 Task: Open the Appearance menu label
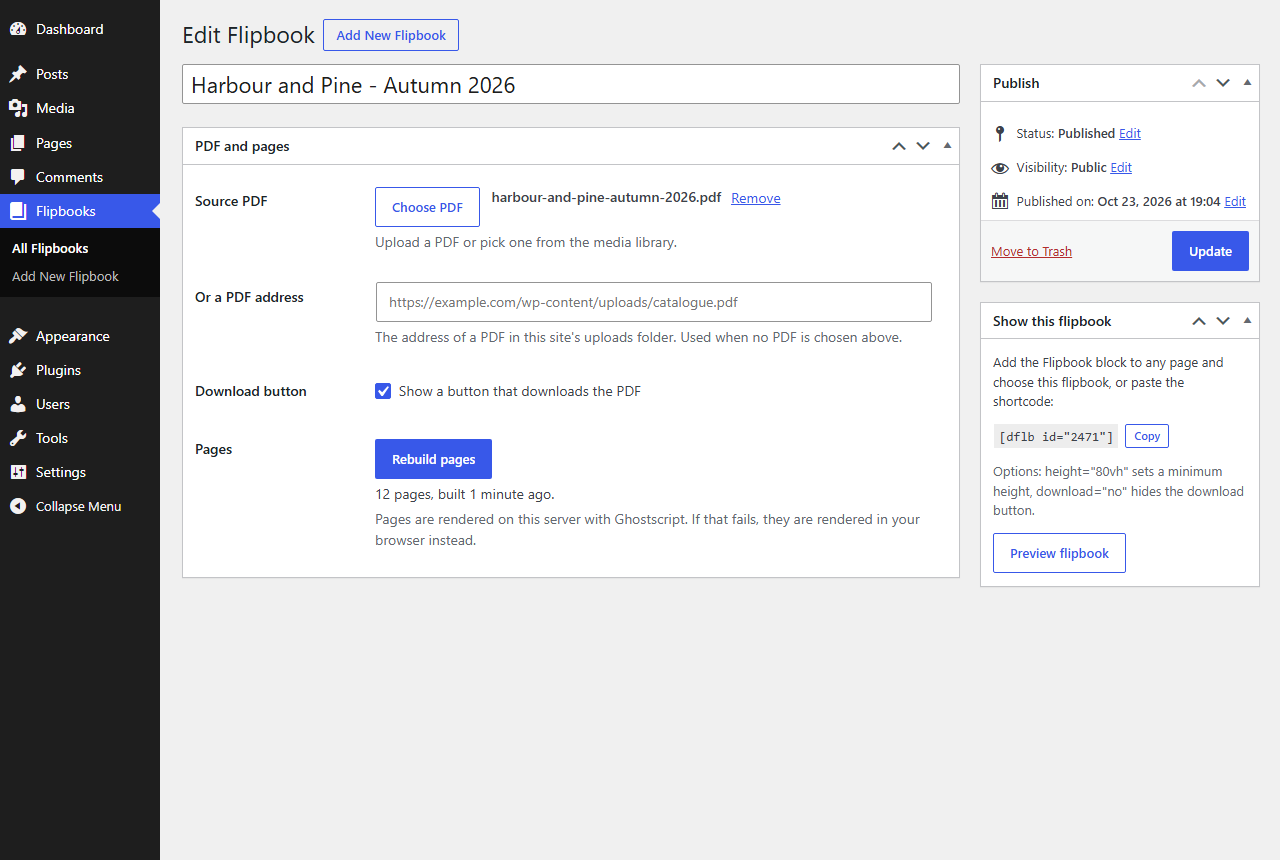click(73, 336)
